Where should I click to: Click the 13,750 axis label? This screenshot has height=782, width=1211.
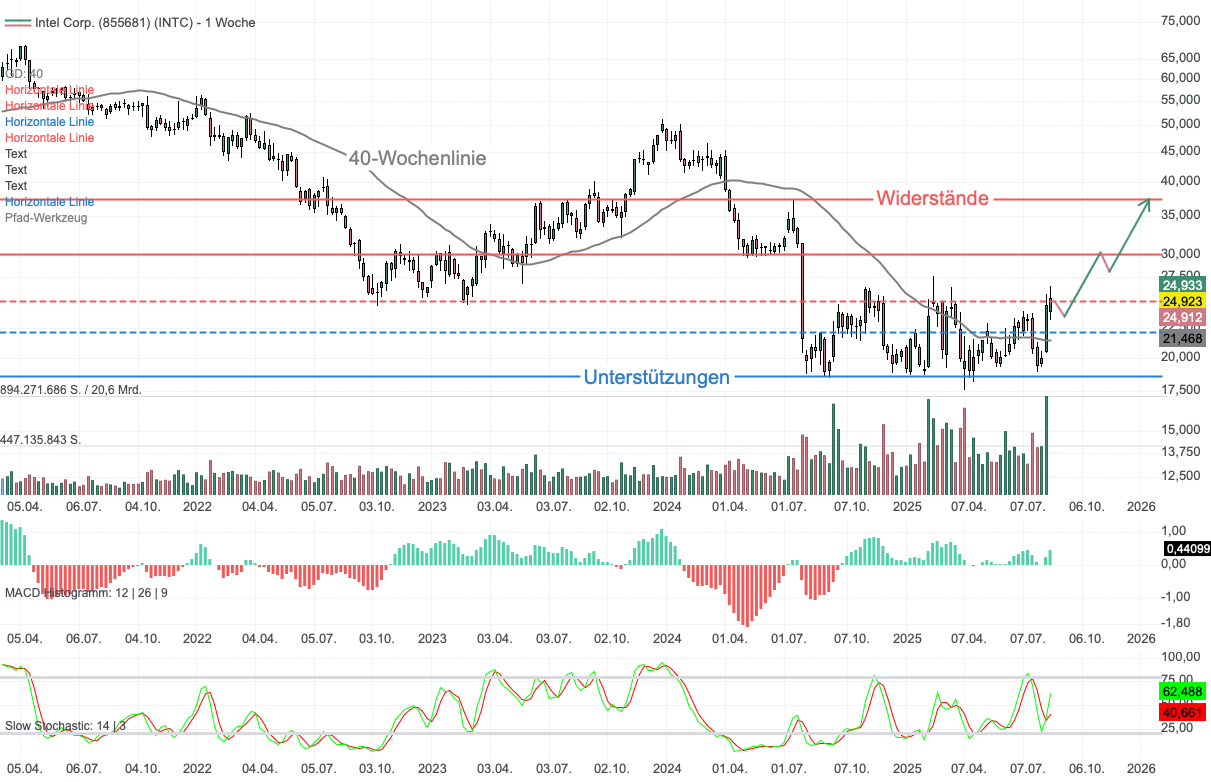pyautogui.click(x=1180, y=451)
